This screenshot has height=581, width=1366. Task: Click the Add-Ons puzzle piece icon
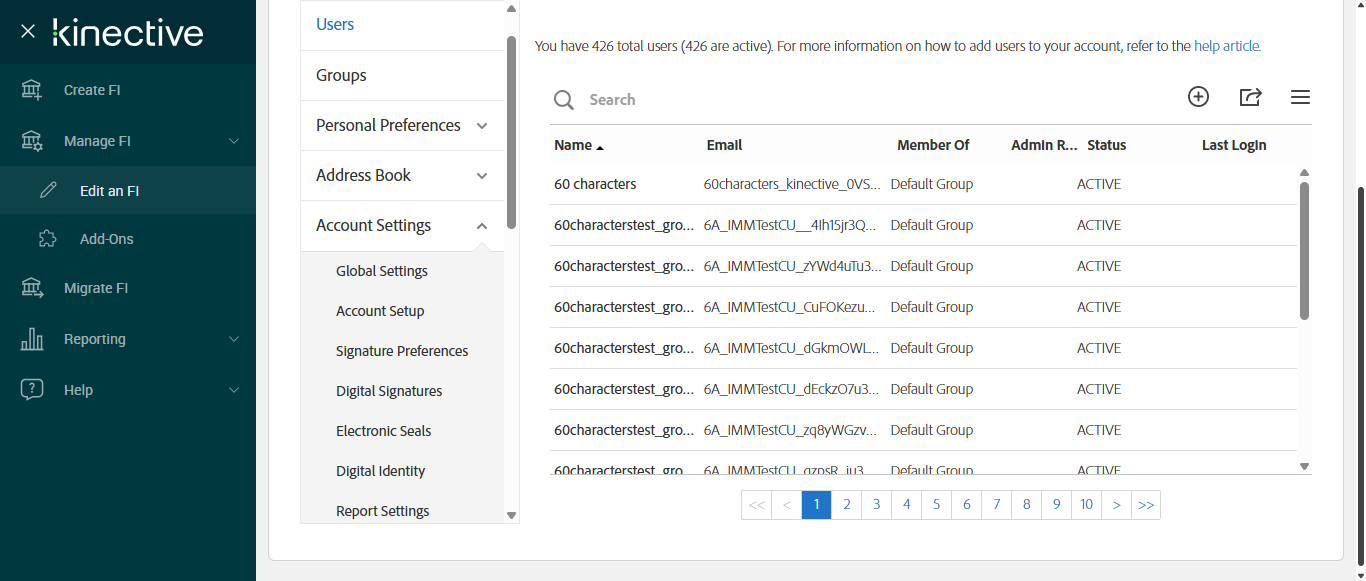tap(47, 239)
